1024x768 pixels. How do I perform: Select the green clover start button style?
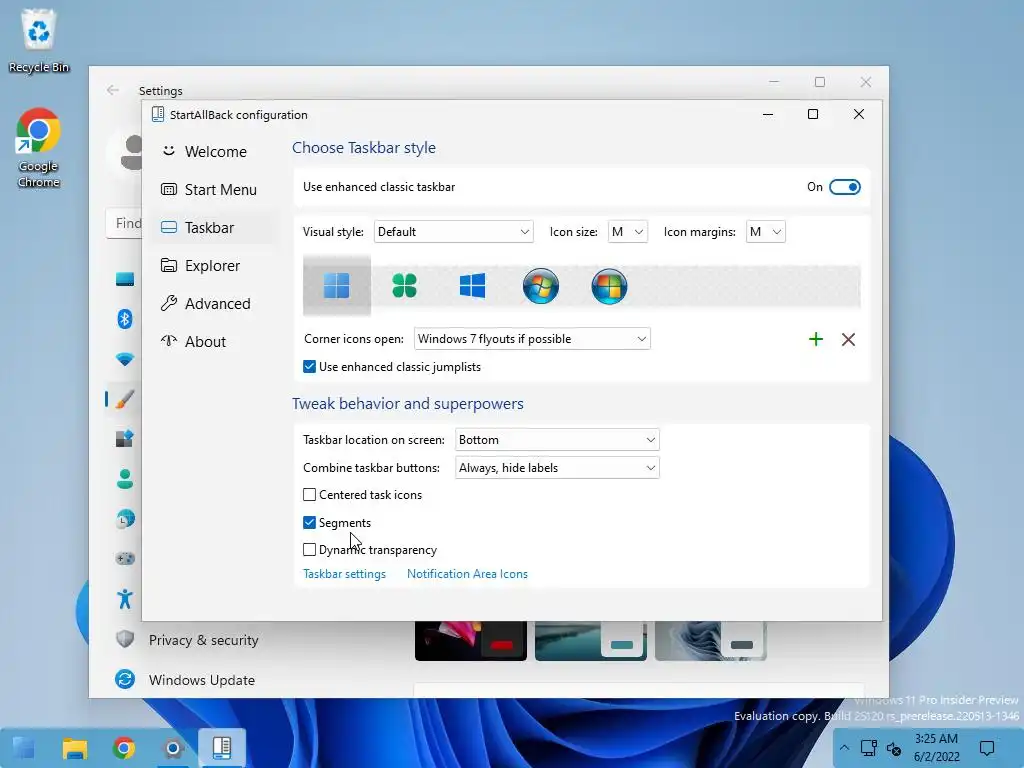404,285
